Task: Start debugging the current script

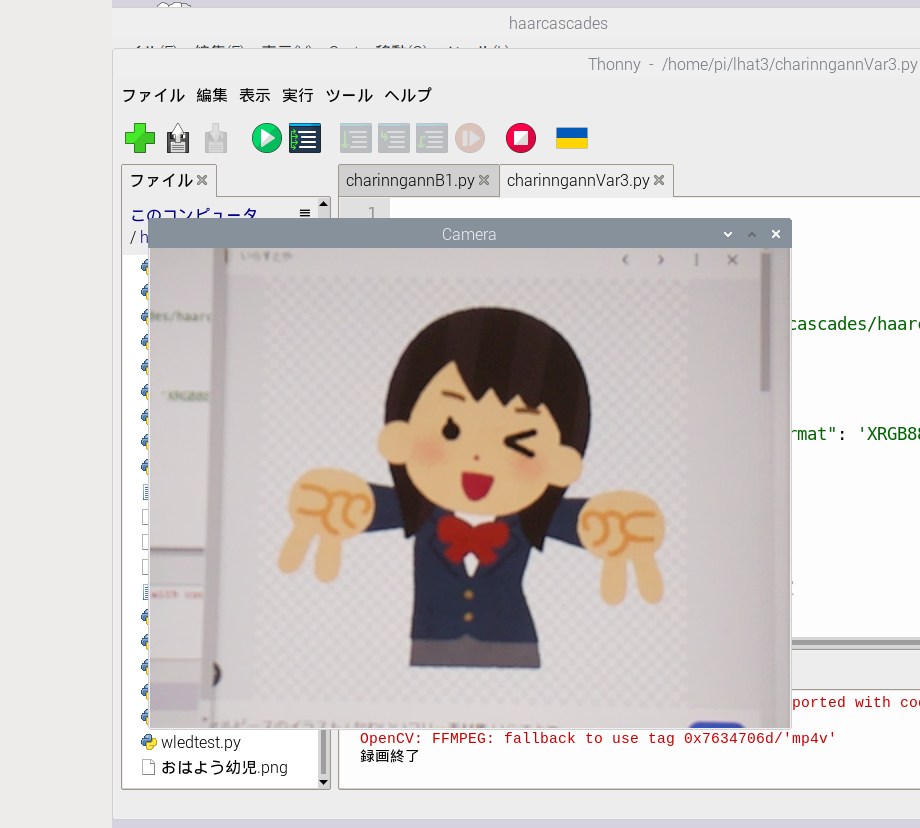Action: pyautogui.click(x=304, y=138)
